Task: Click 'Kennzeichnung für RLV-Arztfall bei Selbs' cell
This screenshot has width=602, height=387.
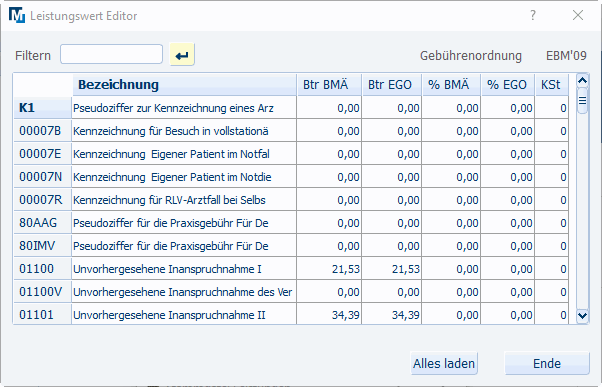Action: [x=184, y=200]
